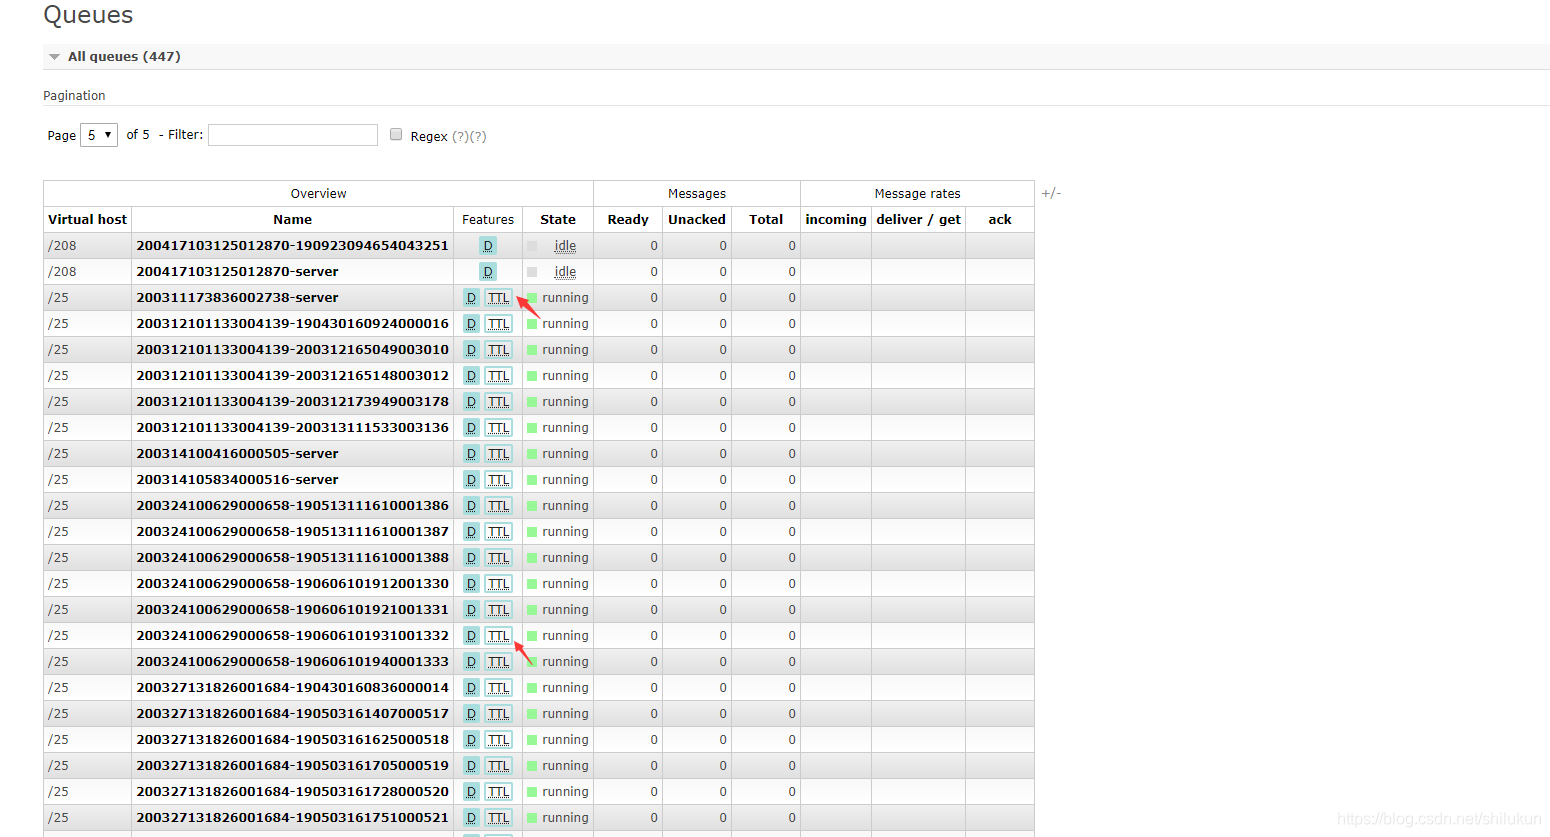Click D badge of 200314105834000516-server
1550x837 pixels.
[471, 480]
